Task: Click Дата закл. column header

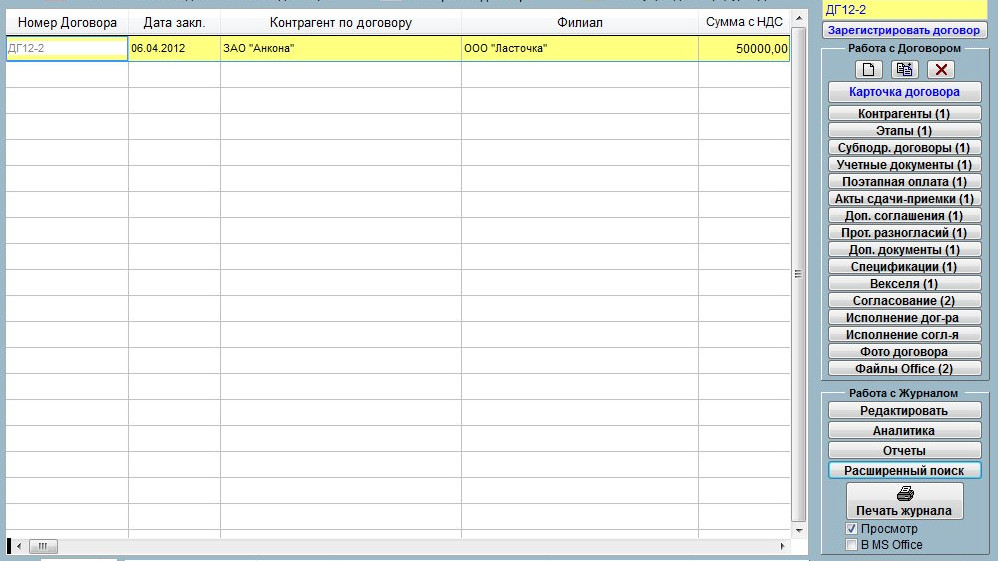Action: pos(174,22)
